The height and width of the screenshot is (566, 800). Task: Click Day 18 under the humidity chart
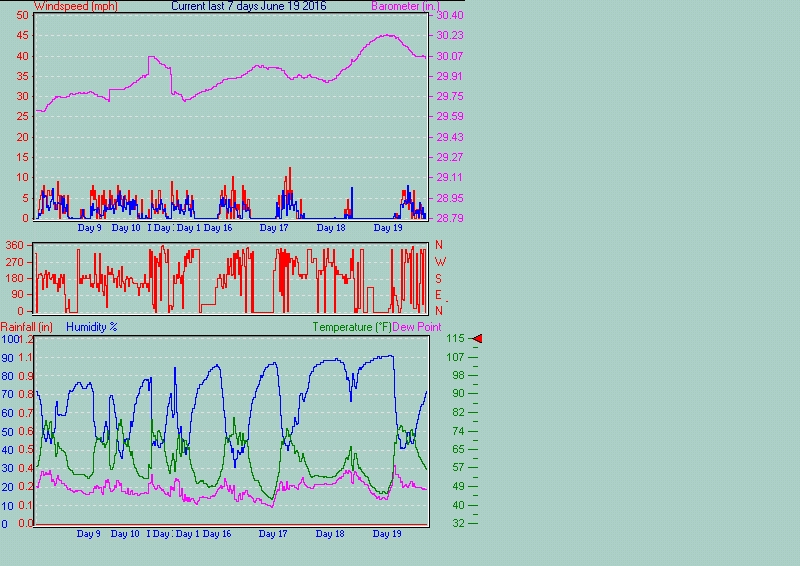[330, 534]
